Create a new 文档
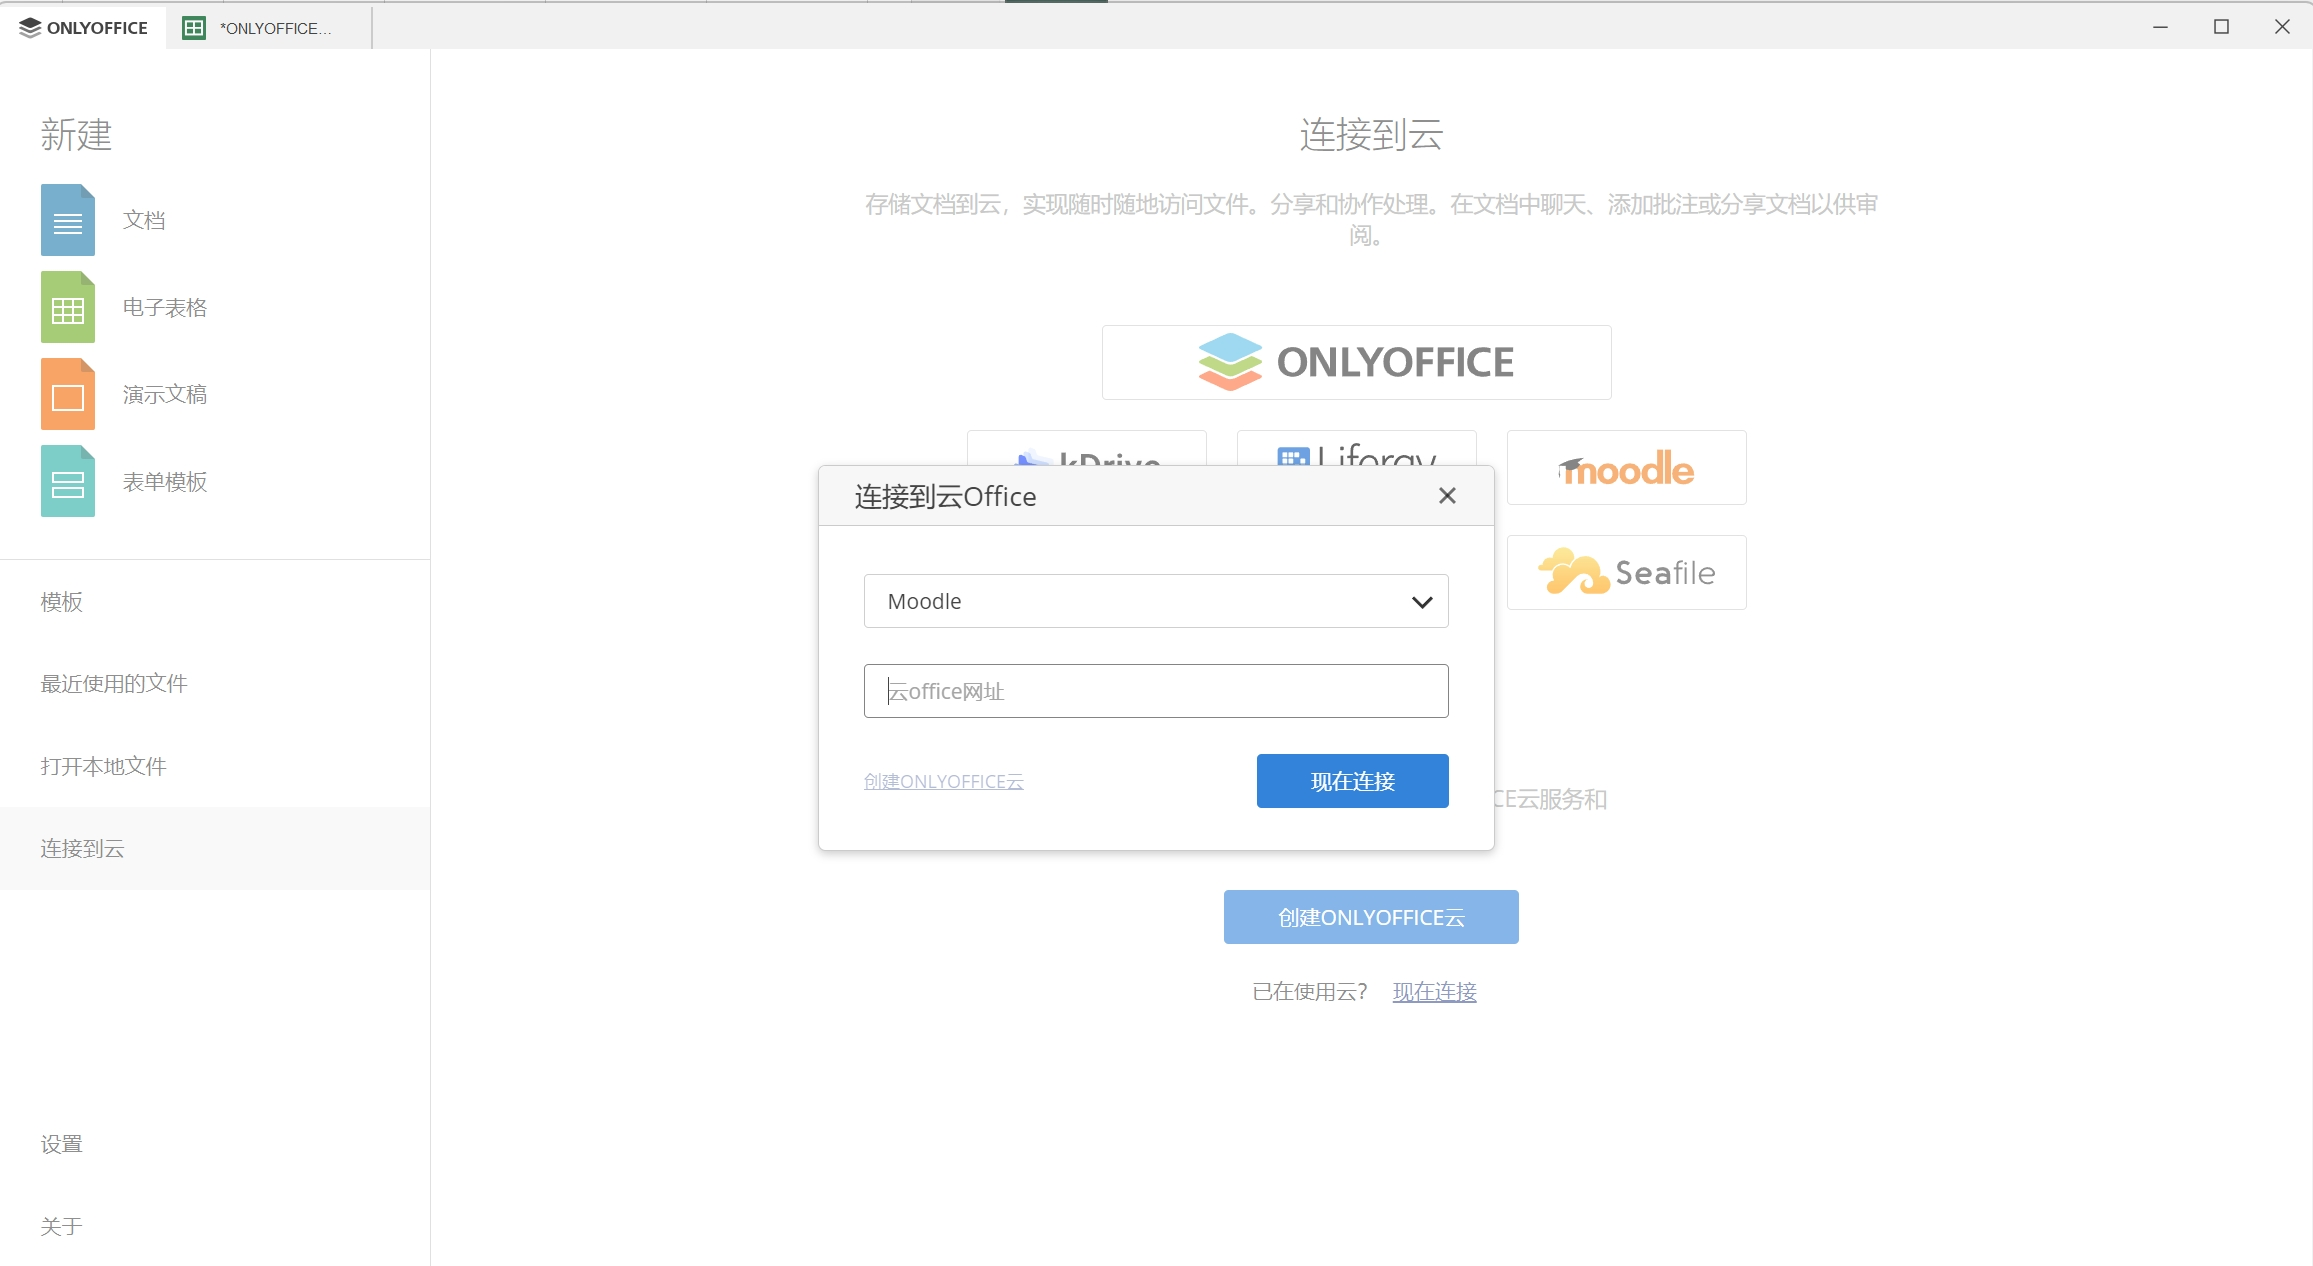This screenshot has height=1266, width=2313. 144,220
